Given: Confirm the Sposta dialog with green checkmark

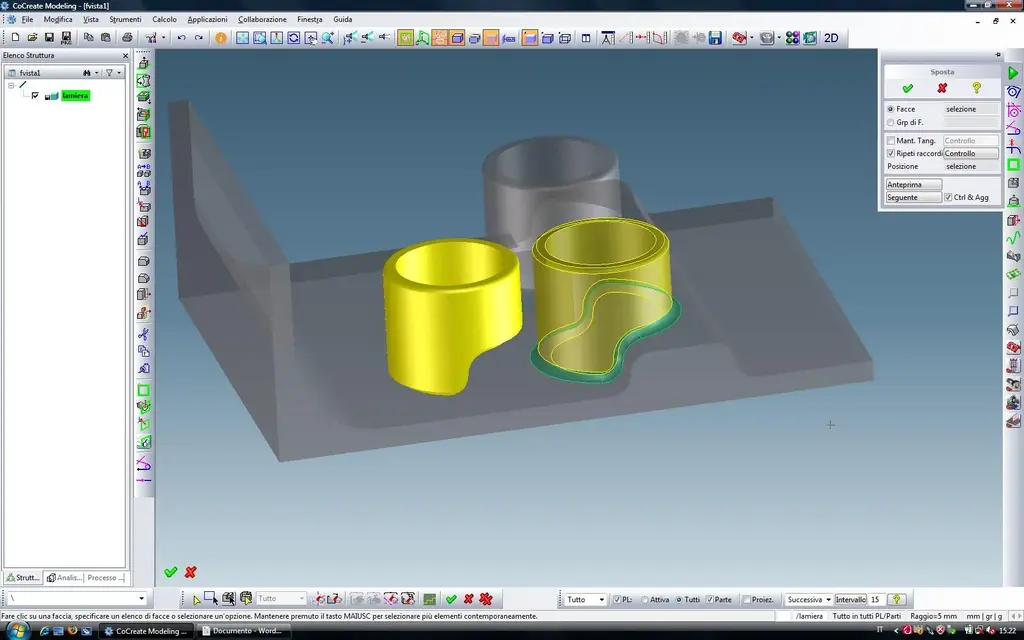Looking at the screenshot, I should pos(908,88).
